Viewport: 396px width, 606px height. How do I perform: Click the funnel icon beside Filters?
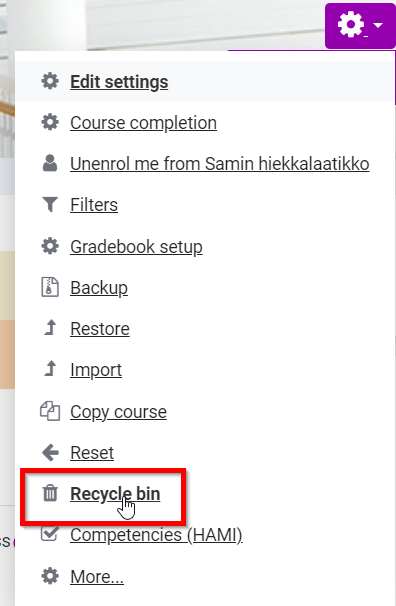pos(50,204)
